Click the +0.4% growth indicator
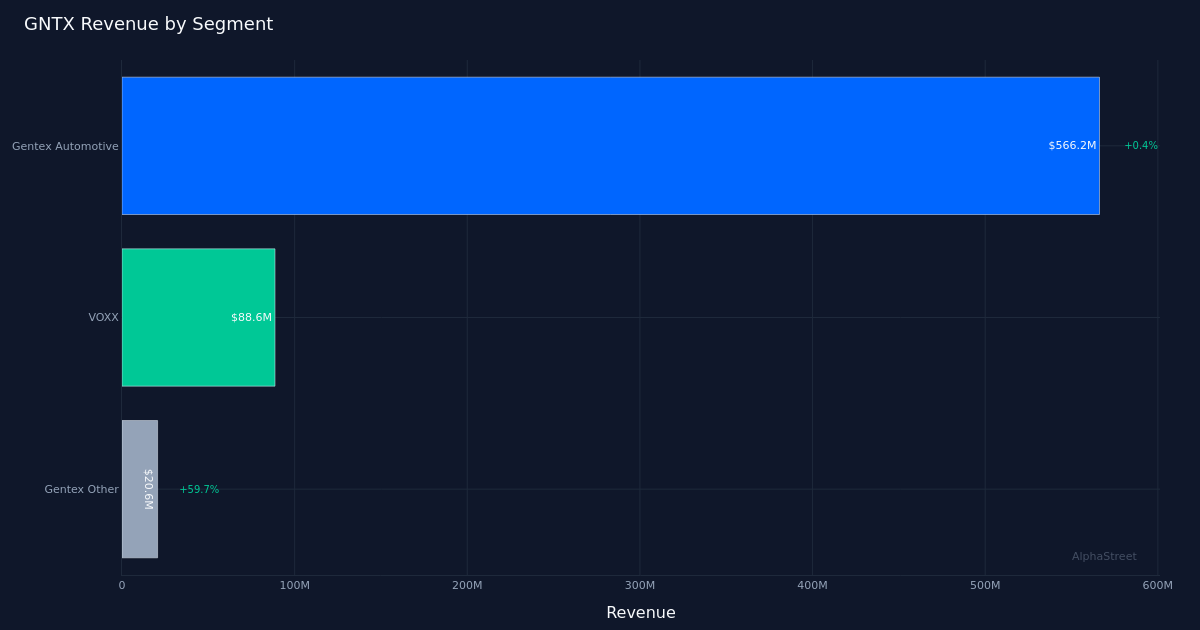Viewport: 1200px width, 630px height. (x=1141, y=146)
